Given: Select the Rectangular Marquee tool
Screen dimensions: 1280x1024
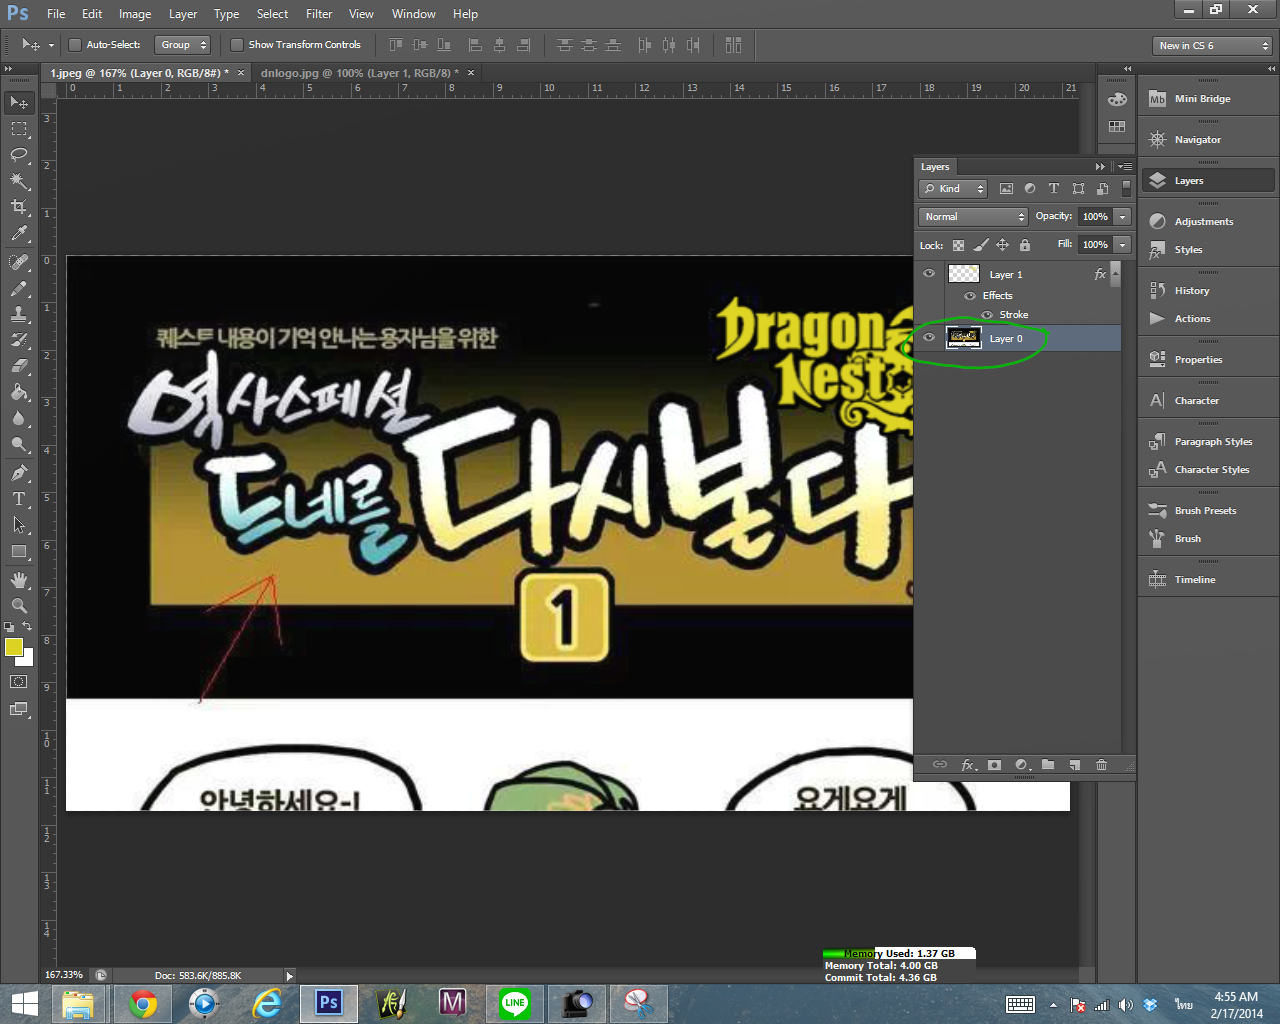Looking at the screenshot, I should (x=19, y=129).
